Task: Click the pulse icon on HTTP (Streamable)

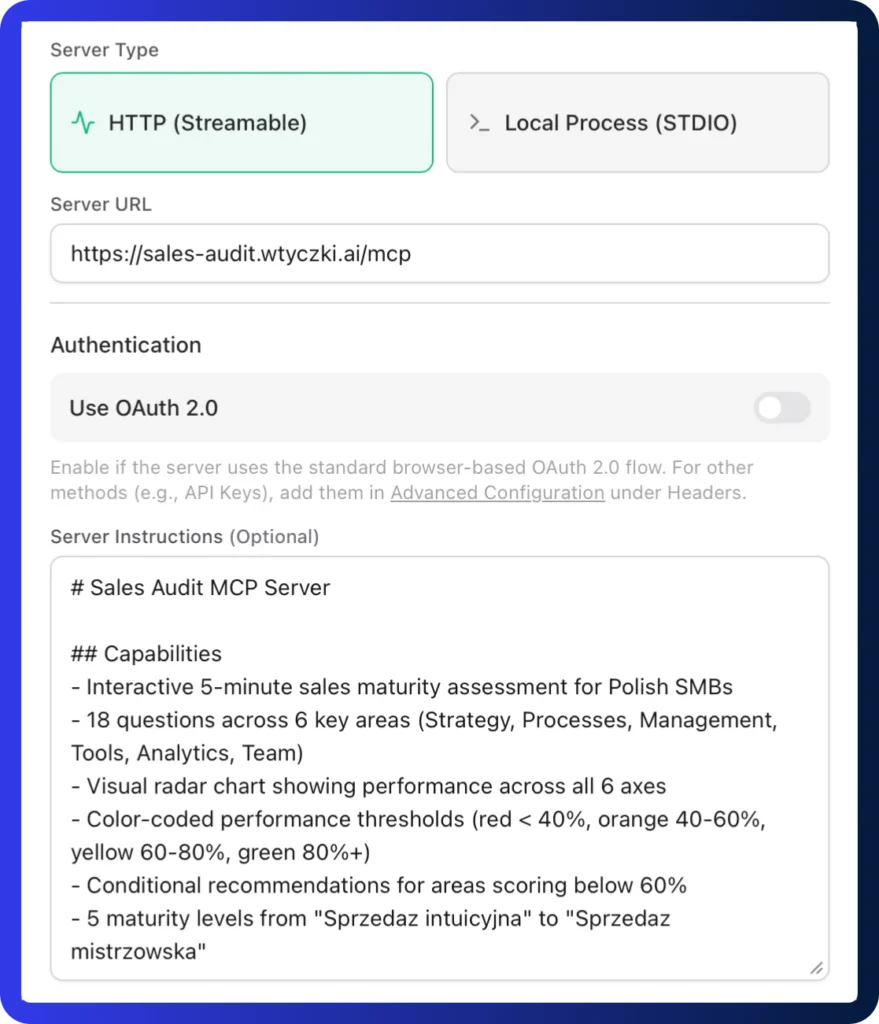Action: pyautogui.click(x=83, y=123)
